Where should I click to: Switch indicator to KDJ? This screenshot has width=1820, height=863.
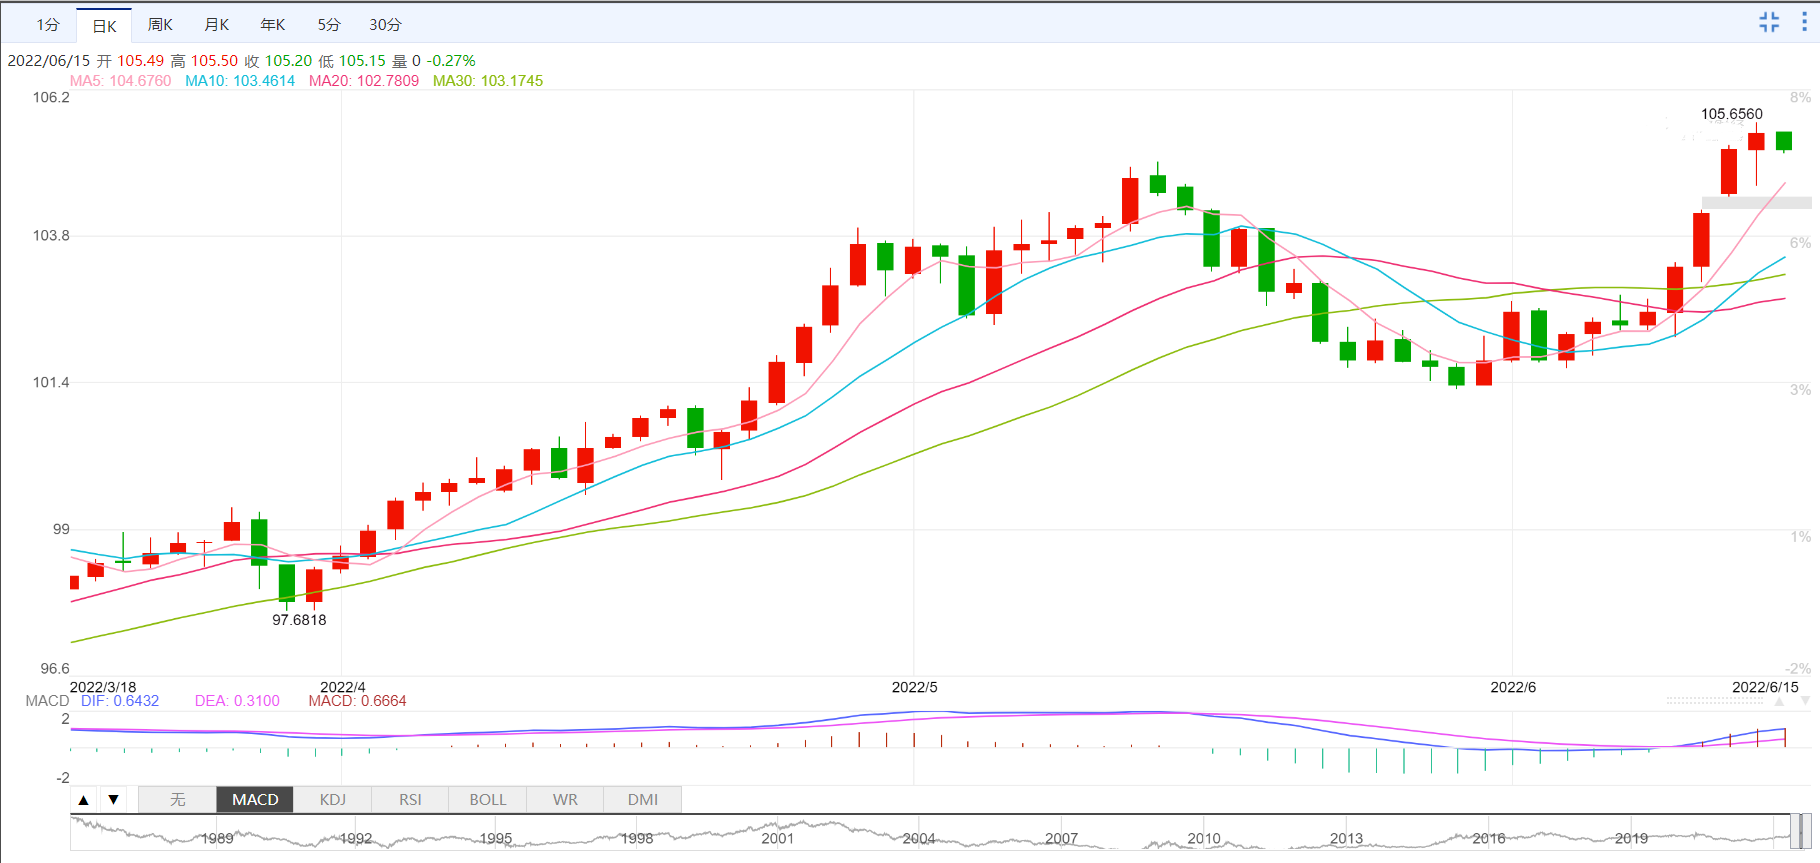333,800
